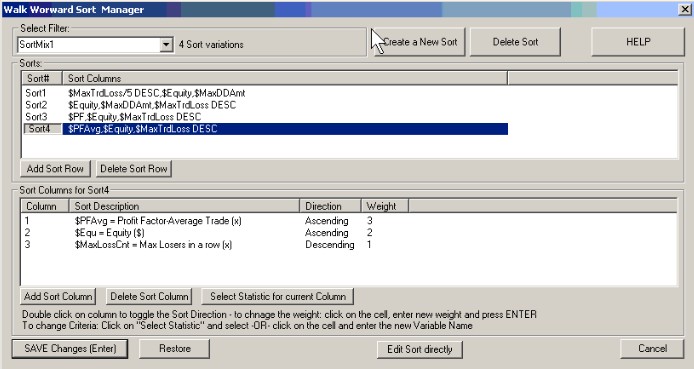Cancel the Sort Manager dialog
Screen dimensions: 694x369
click(x=652, y=349)
